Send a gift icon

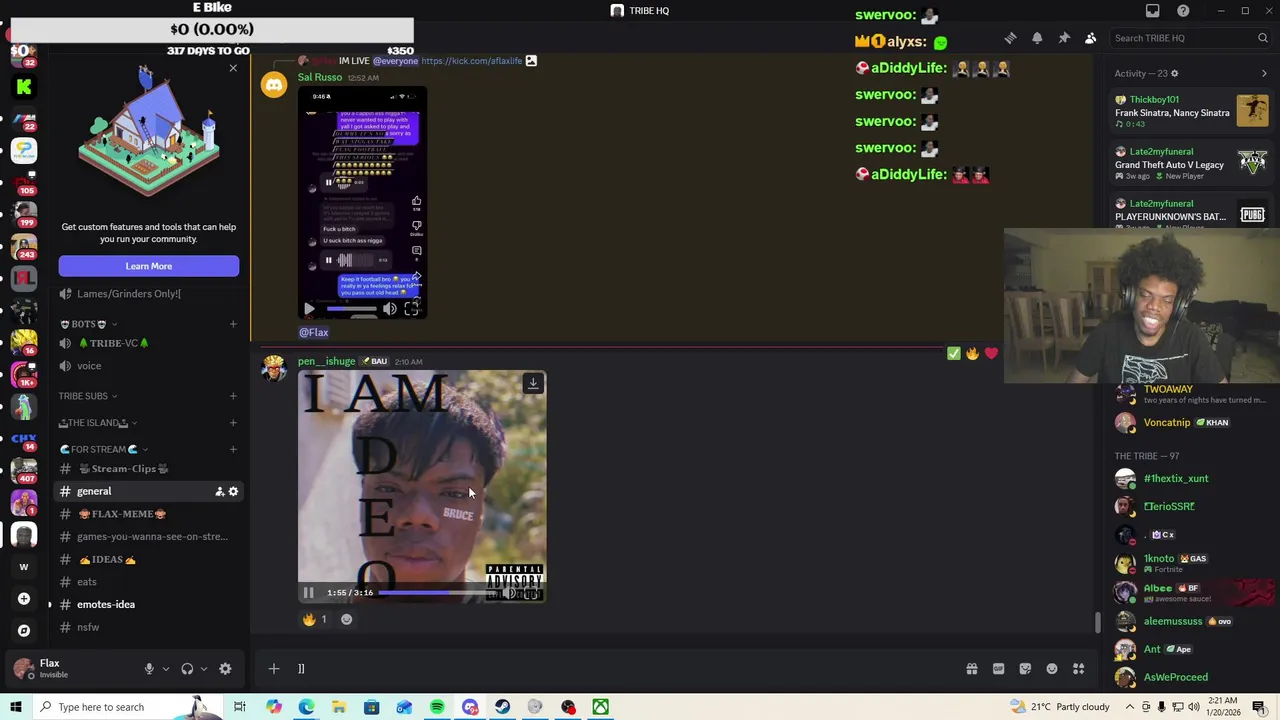[971, 669]
